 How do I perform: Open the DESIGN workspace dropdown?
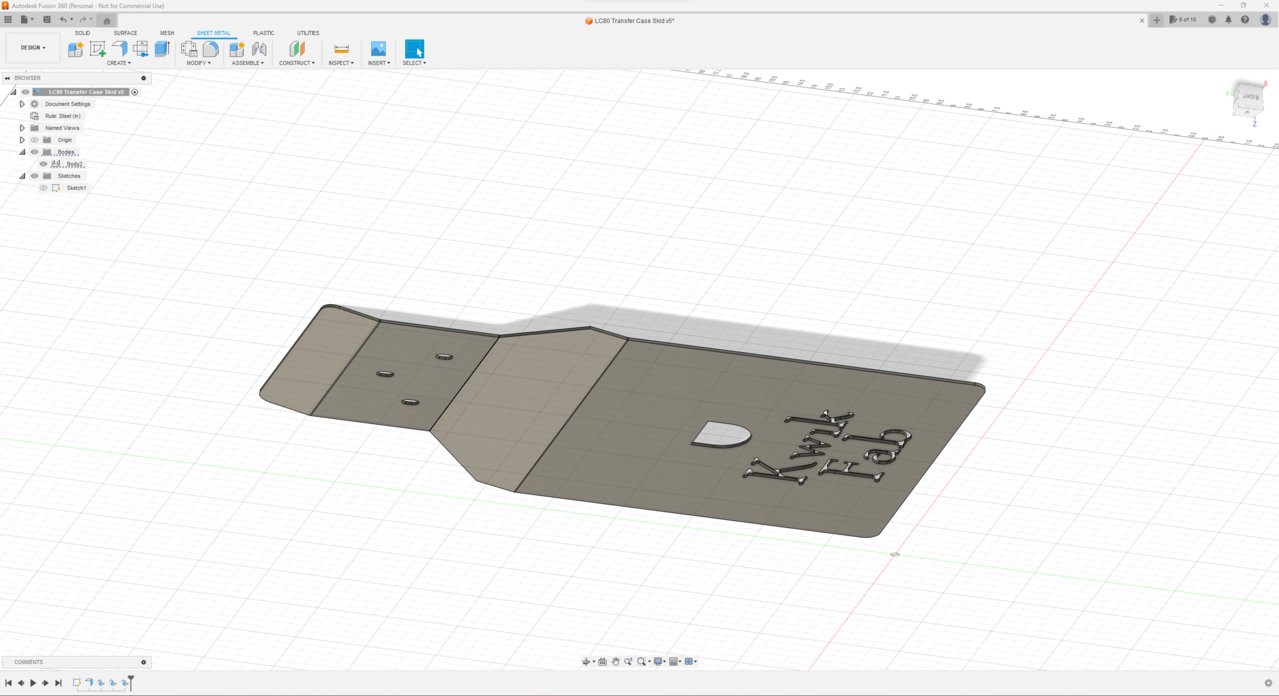[33, 47]
